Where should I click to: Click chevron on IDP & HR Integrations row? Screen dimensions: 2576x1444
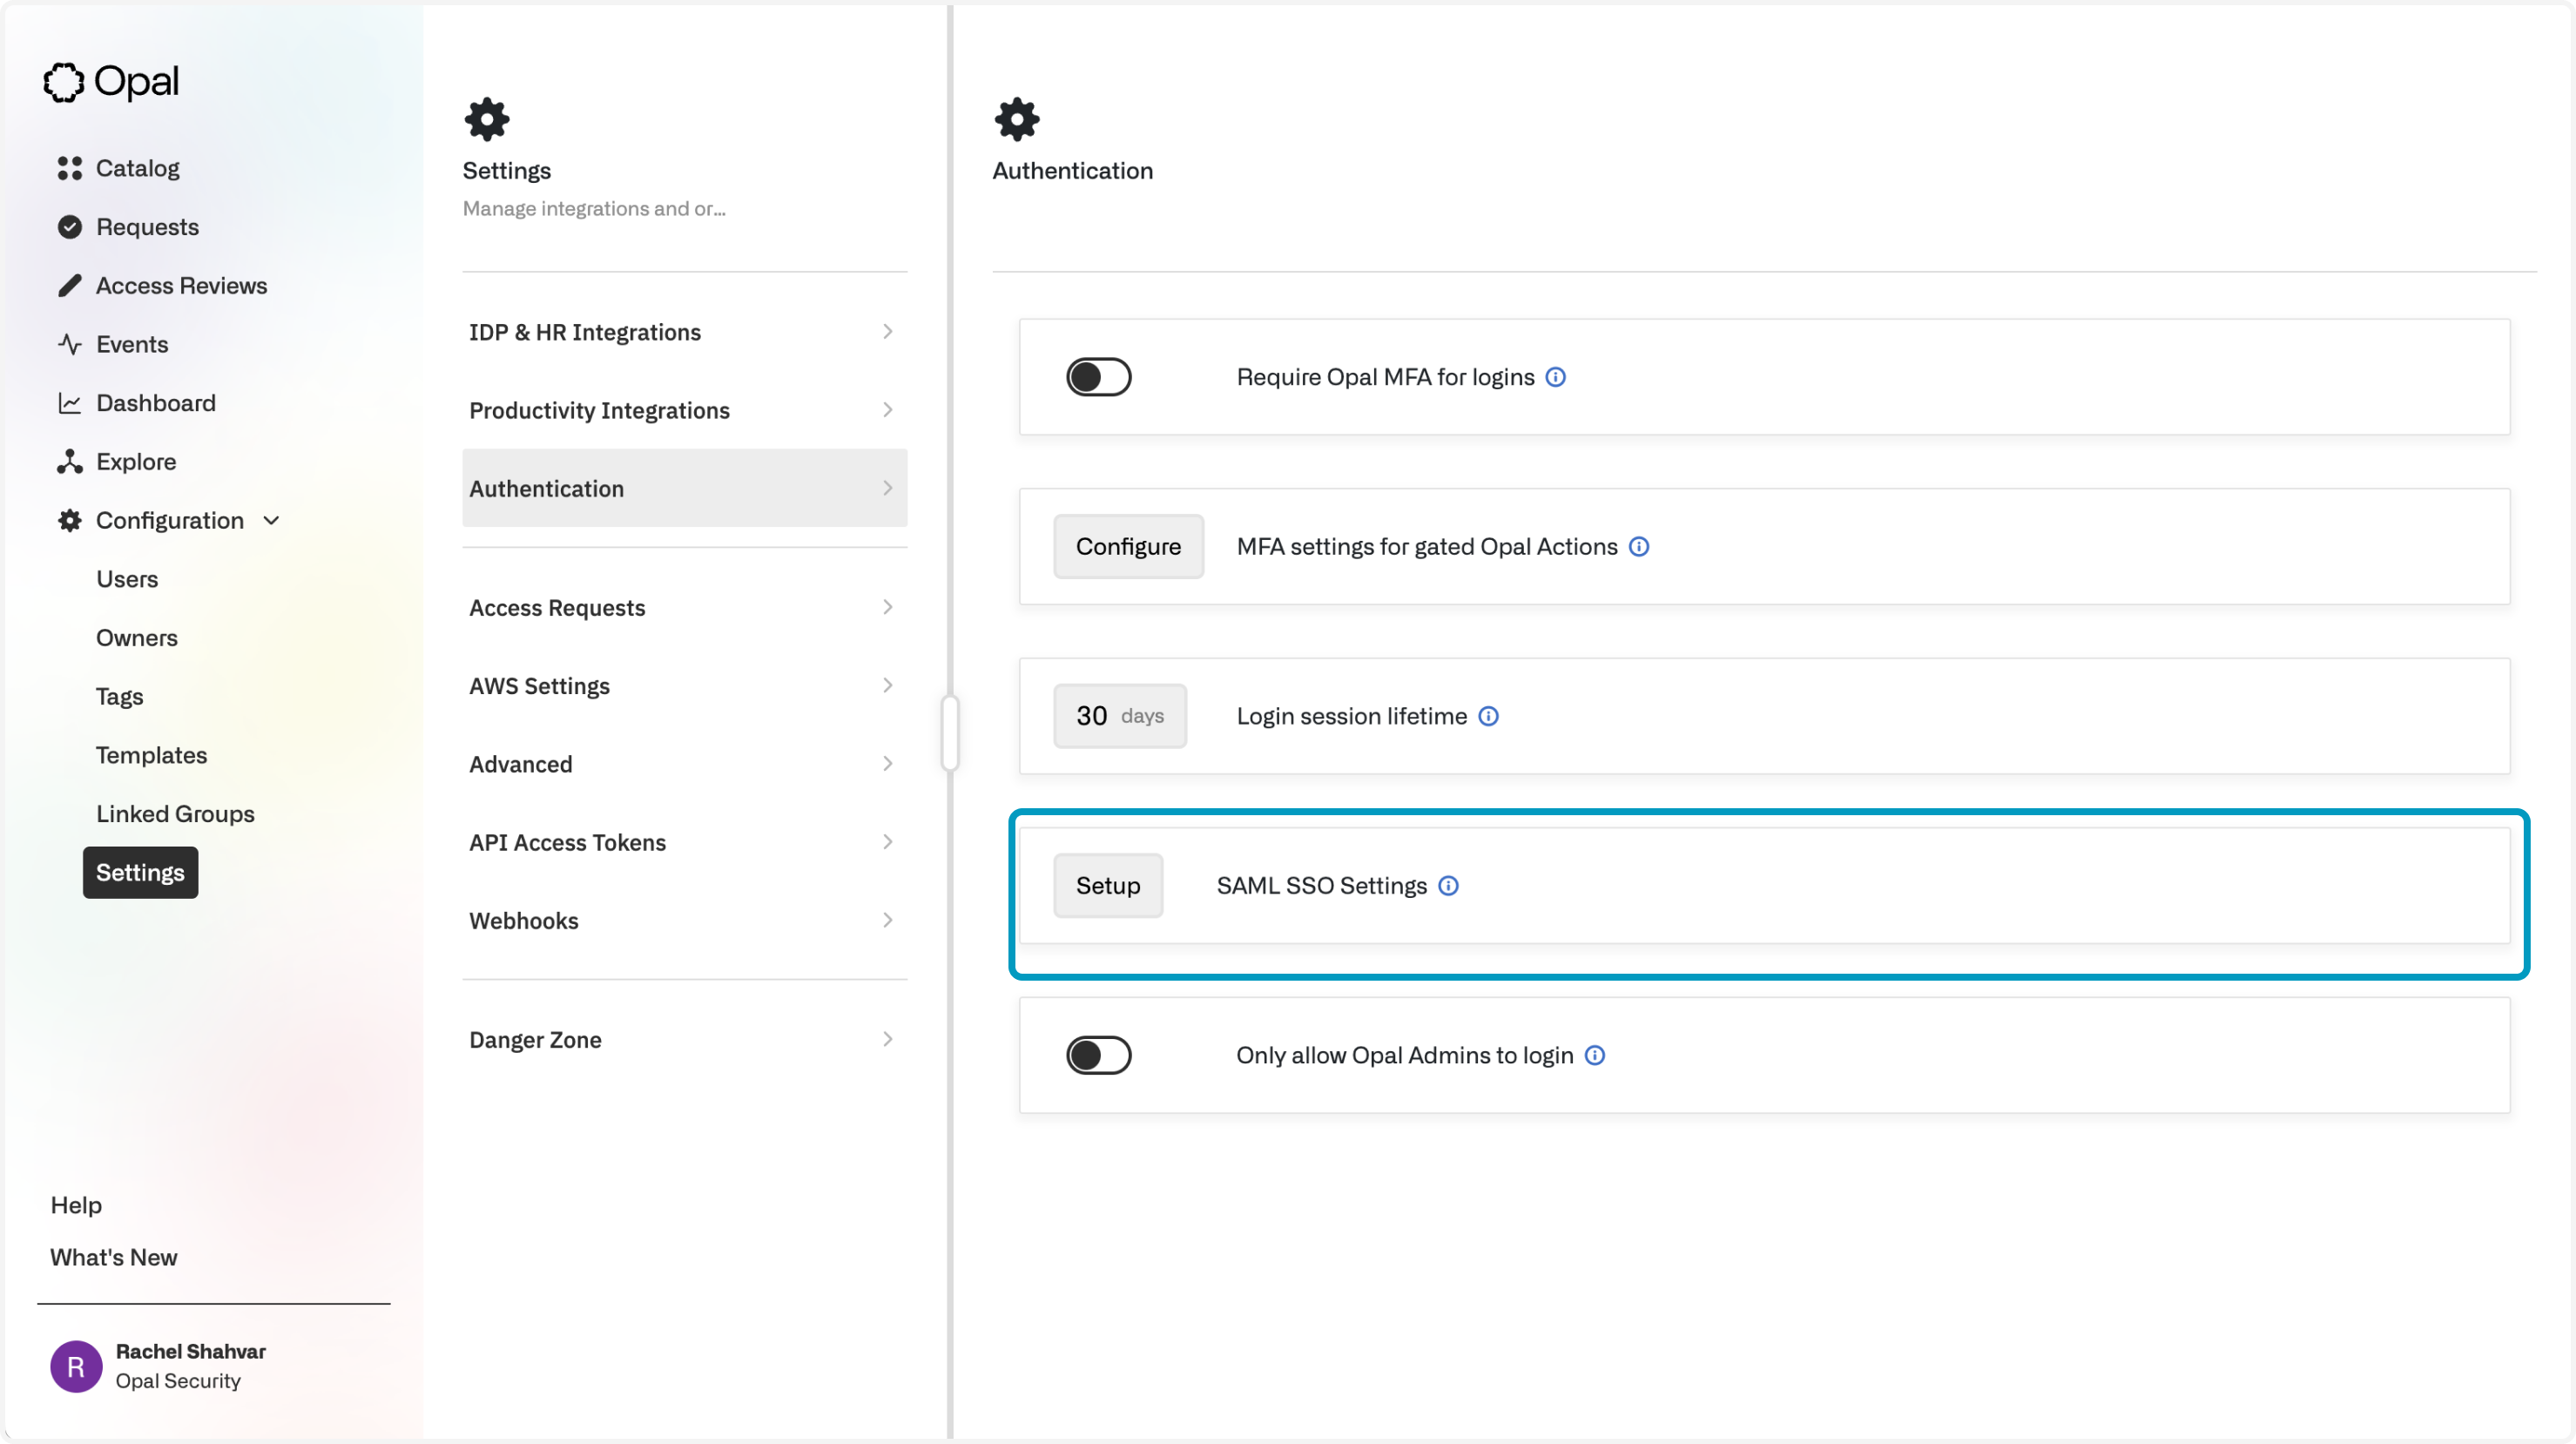coord(888,331)
